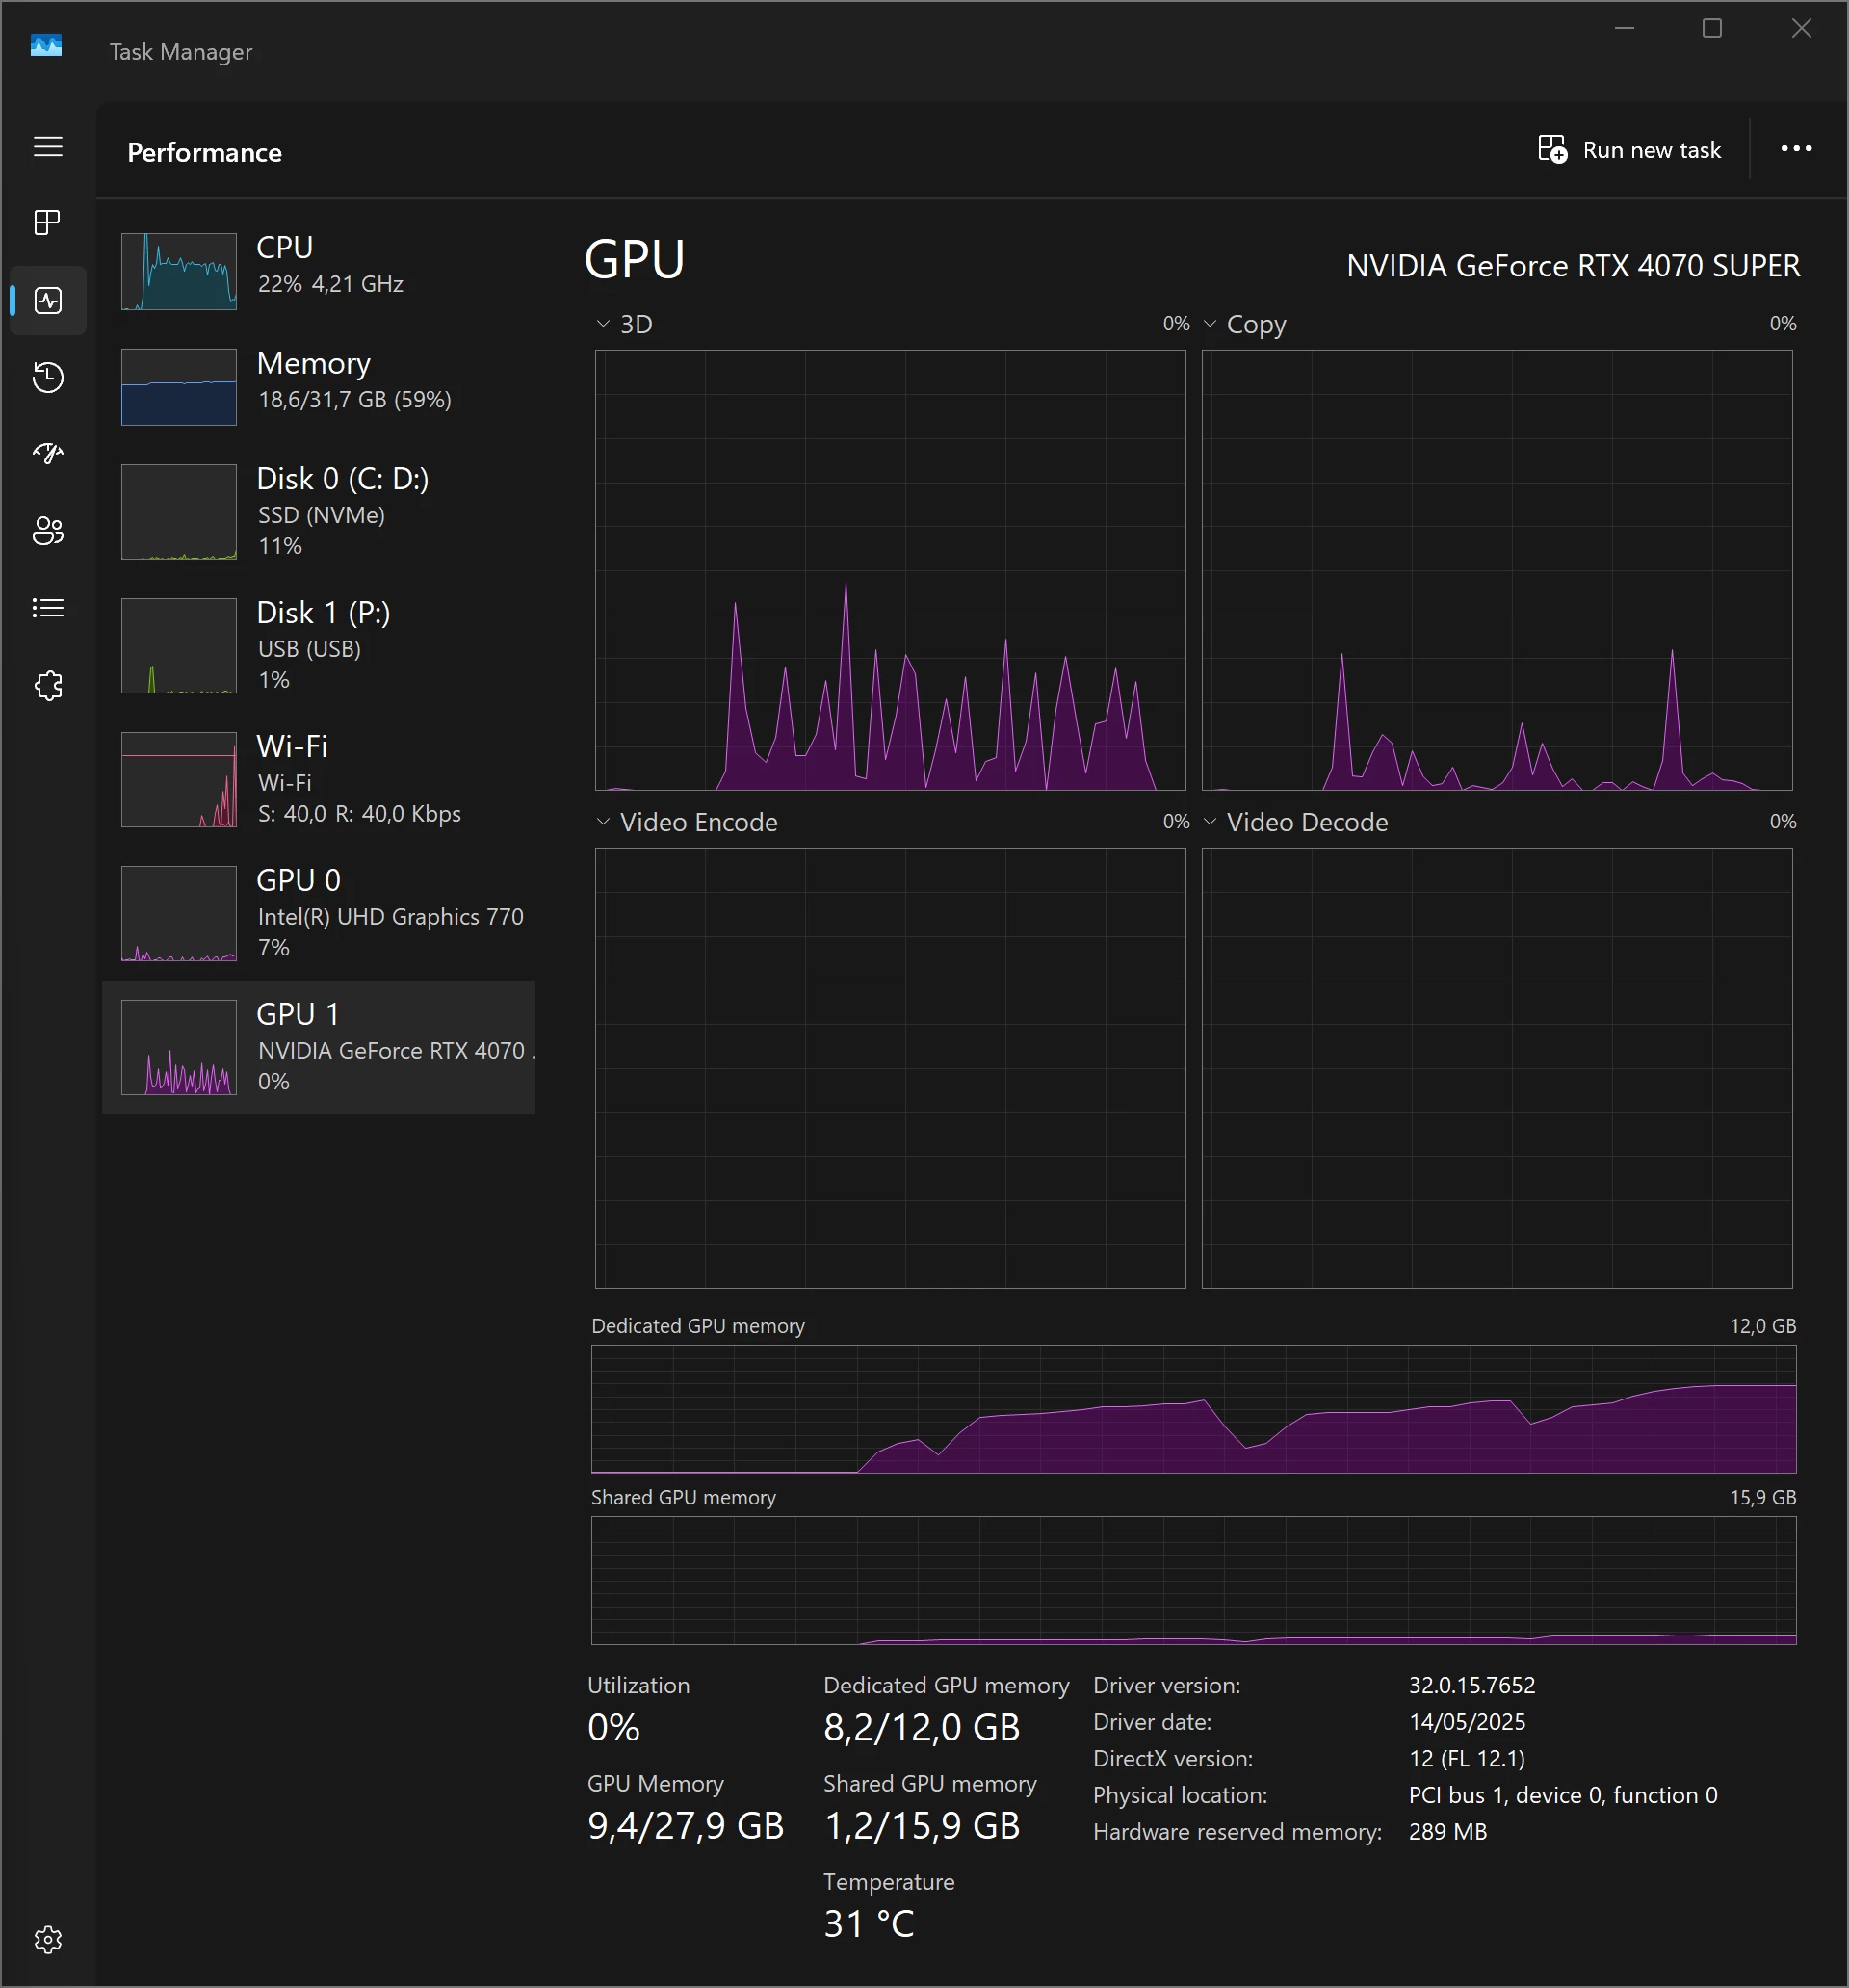This screenshot has height=1988, width=1849.
Task: Open the hamburger navigation menu
Action: 48,147
